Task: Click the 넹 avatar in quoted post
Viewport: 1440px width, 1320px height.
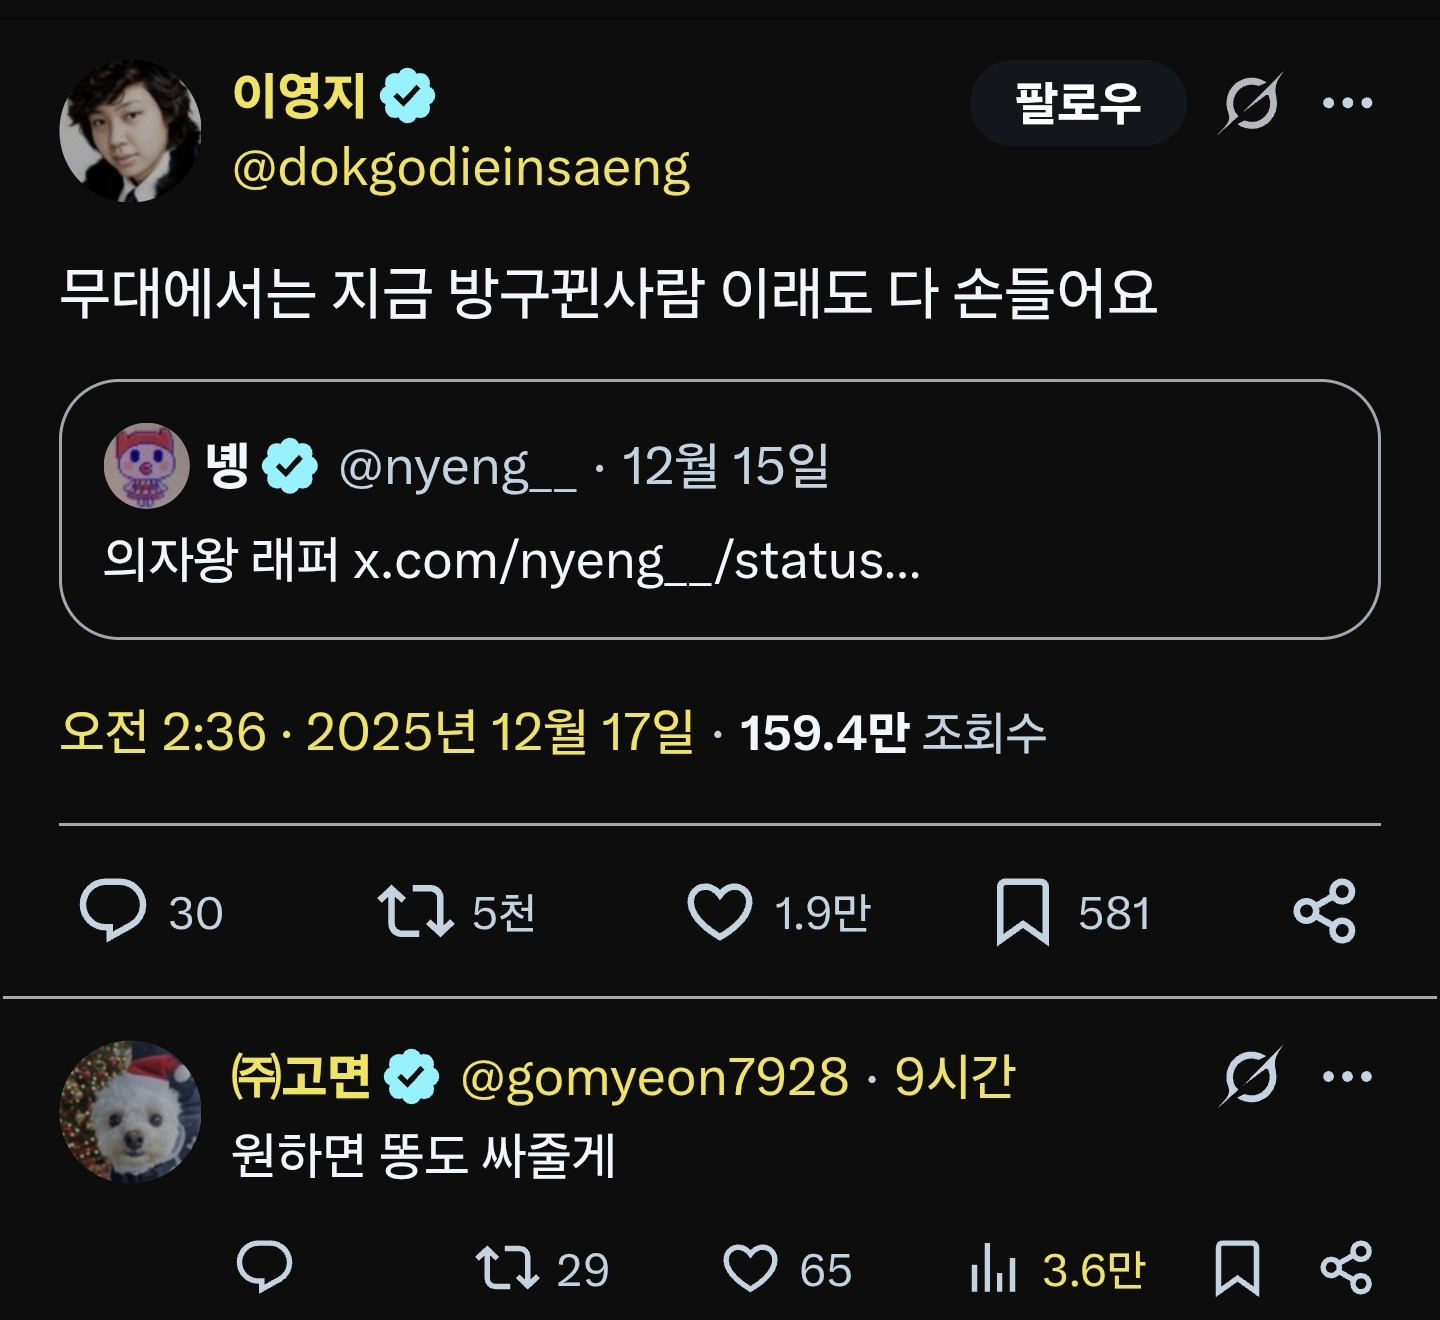Action: point(147,465)
